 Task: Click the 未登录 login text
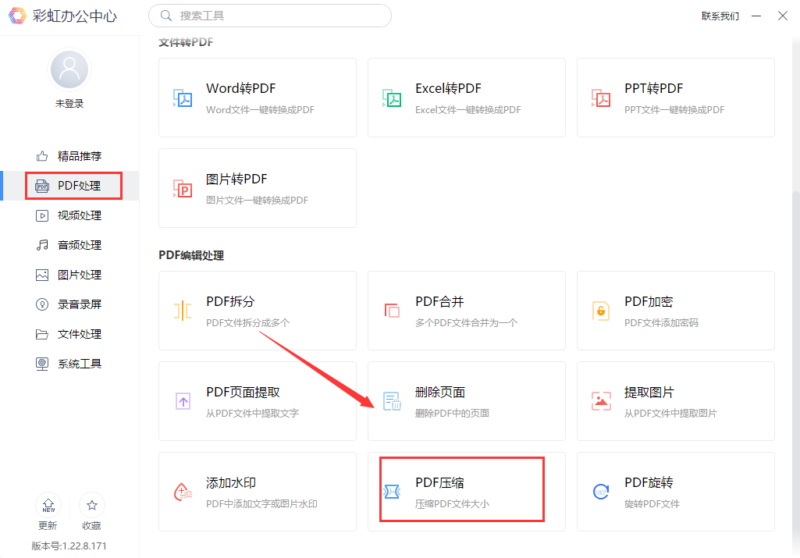(x=69, y=104)
